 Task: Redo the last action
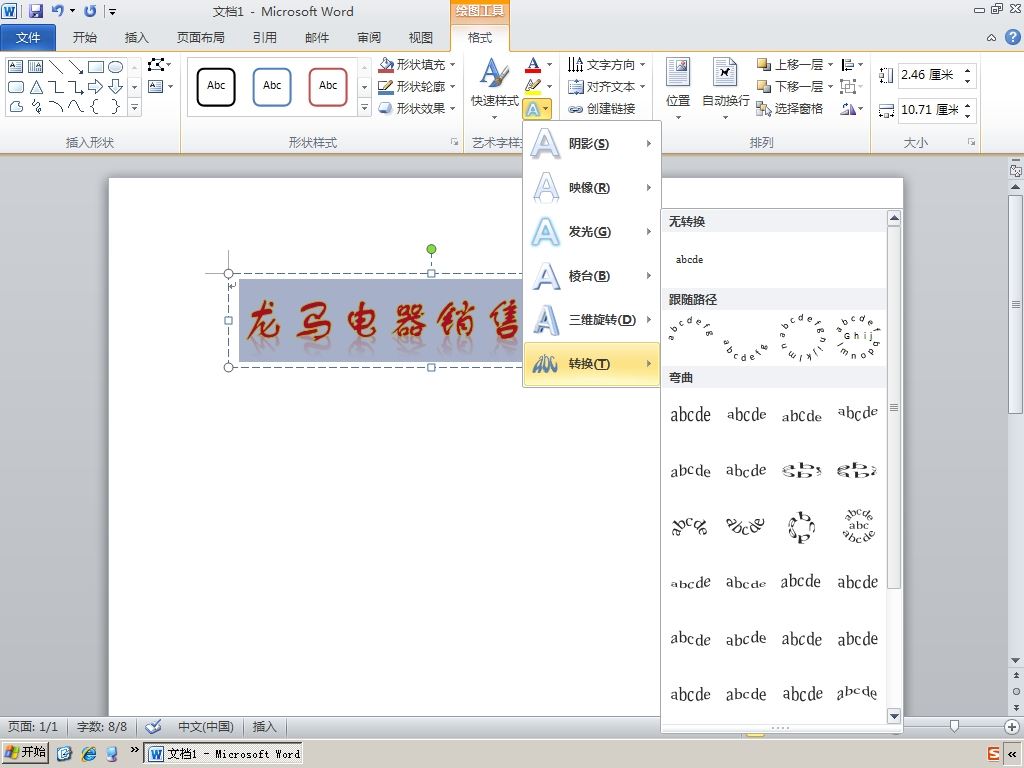pos(90,10)
